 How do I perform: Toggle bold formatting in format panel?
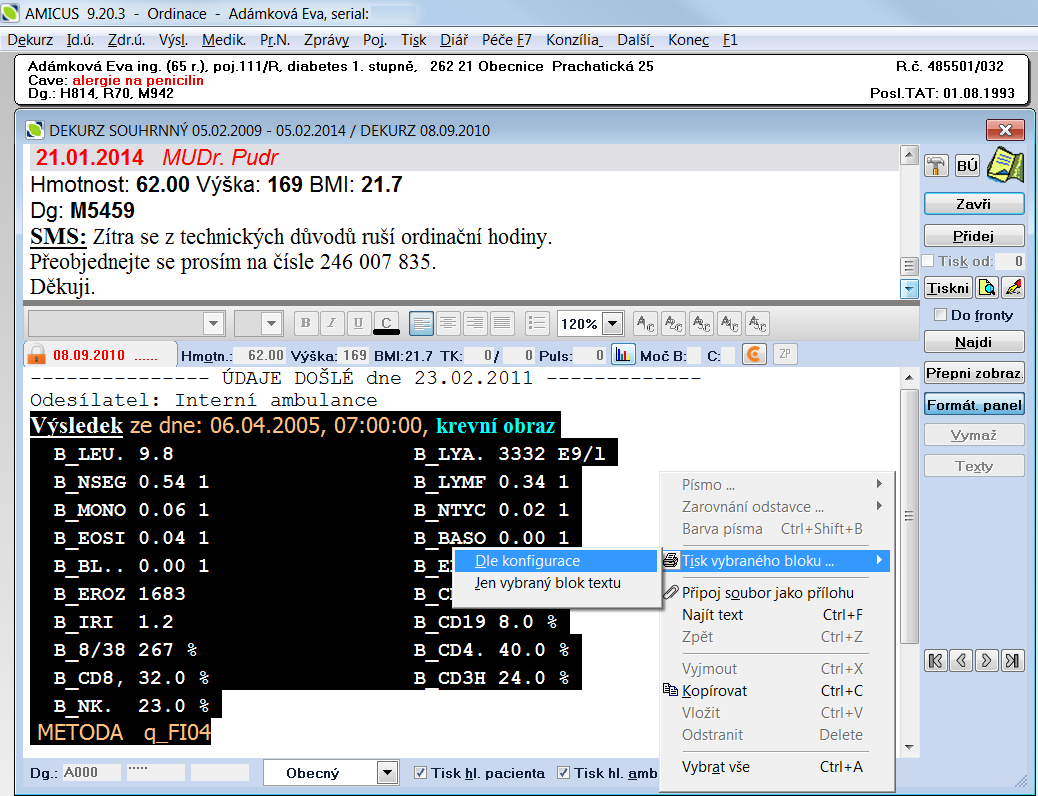305,323
